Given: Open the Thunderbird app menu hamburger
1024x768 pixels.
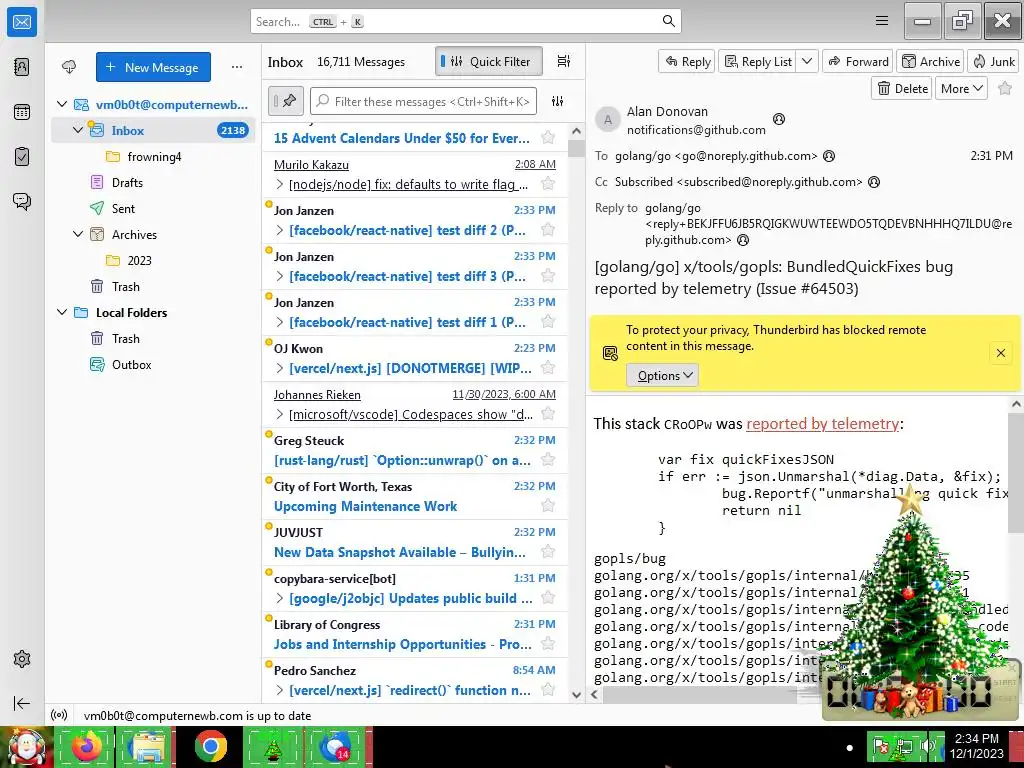Looking at the screenshot, I should tap(882, 21).
